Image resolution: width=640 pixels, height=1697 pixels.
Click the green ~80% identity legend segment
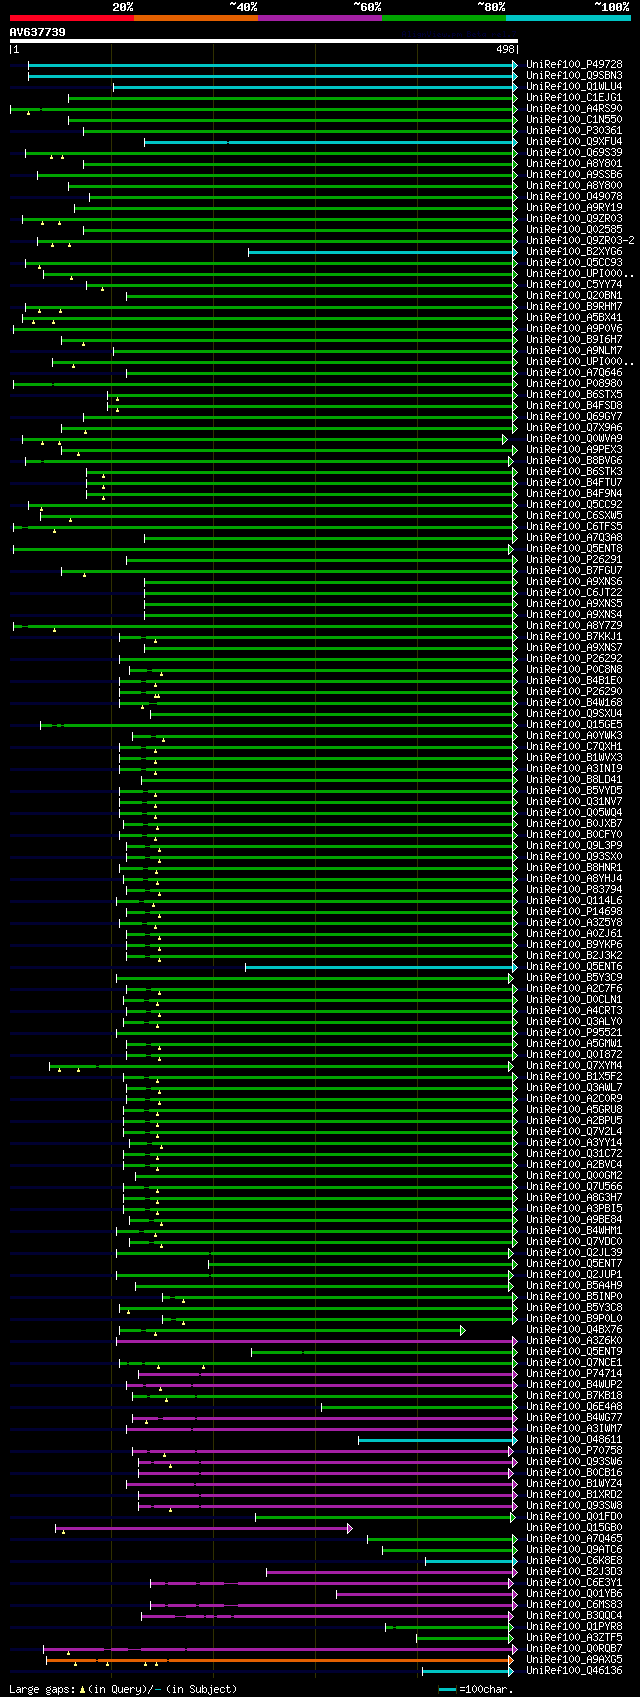[443, 18]
